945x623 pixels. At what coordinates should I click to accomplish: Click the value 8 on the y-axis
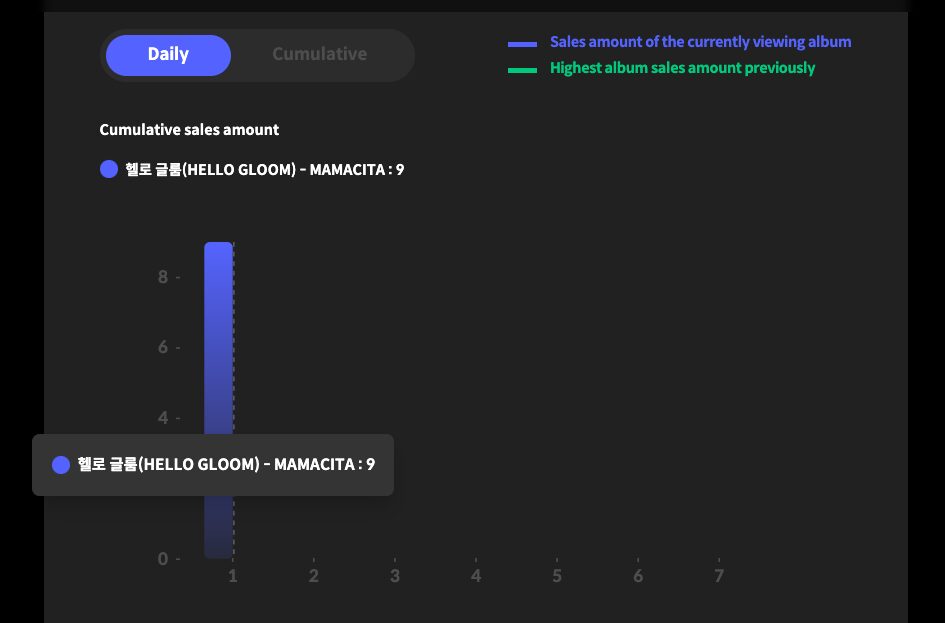tap(163, 277)
